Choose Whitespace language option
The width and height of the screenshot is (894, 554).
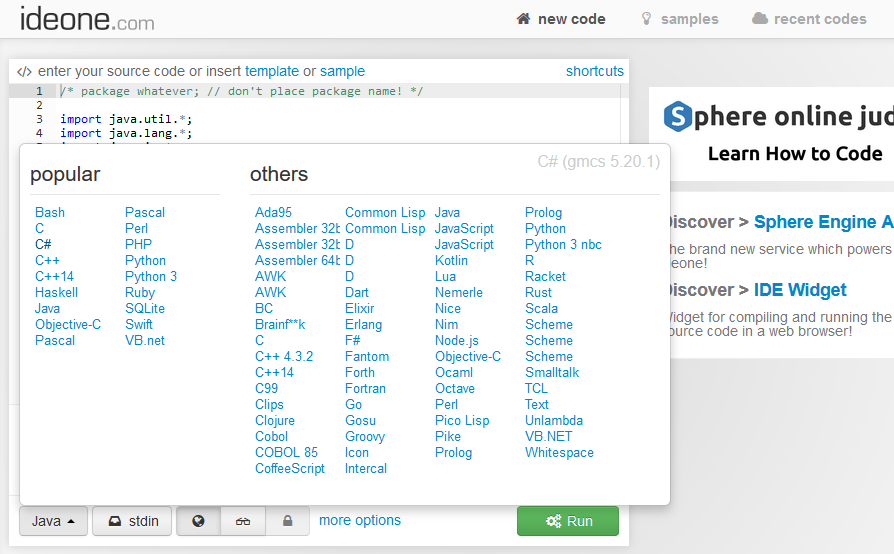point(559,452)
